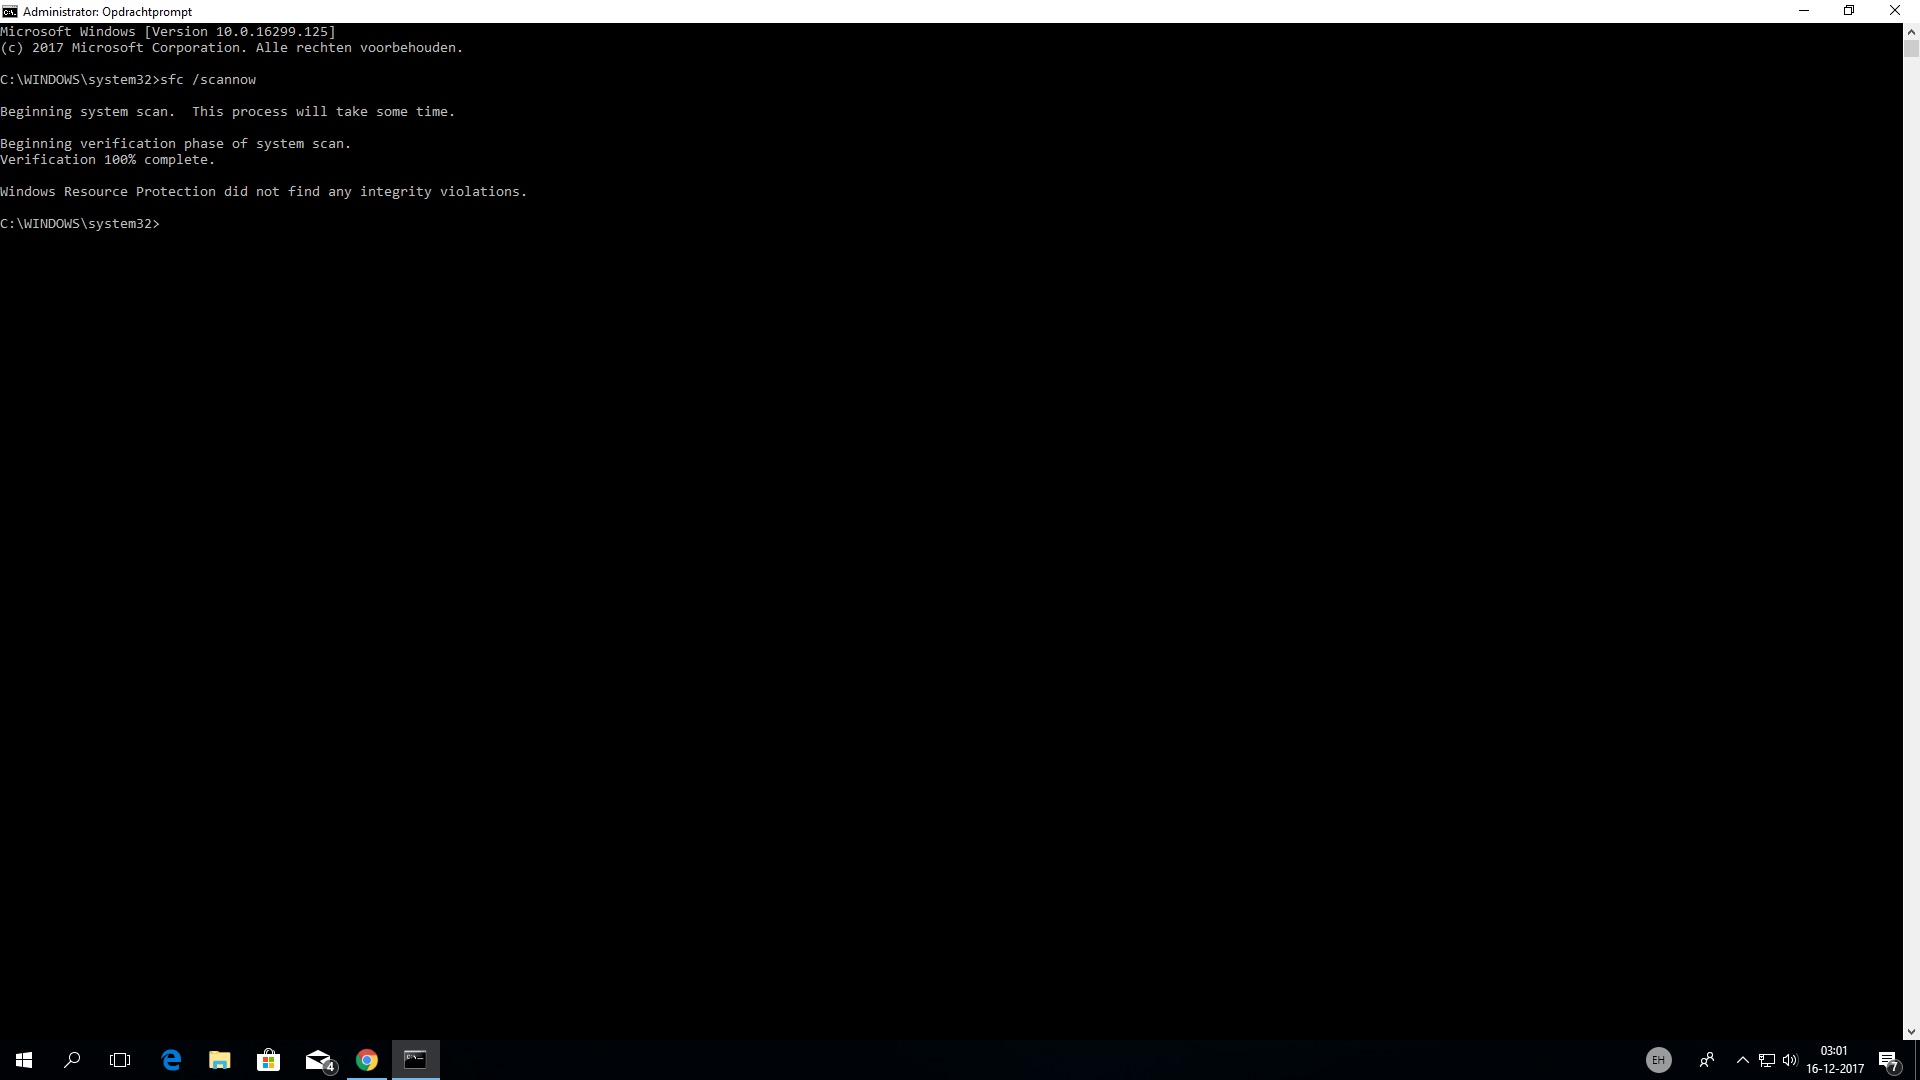
Task: Restore down the Opdrachtprompt window
Action: pos(1849,11)
